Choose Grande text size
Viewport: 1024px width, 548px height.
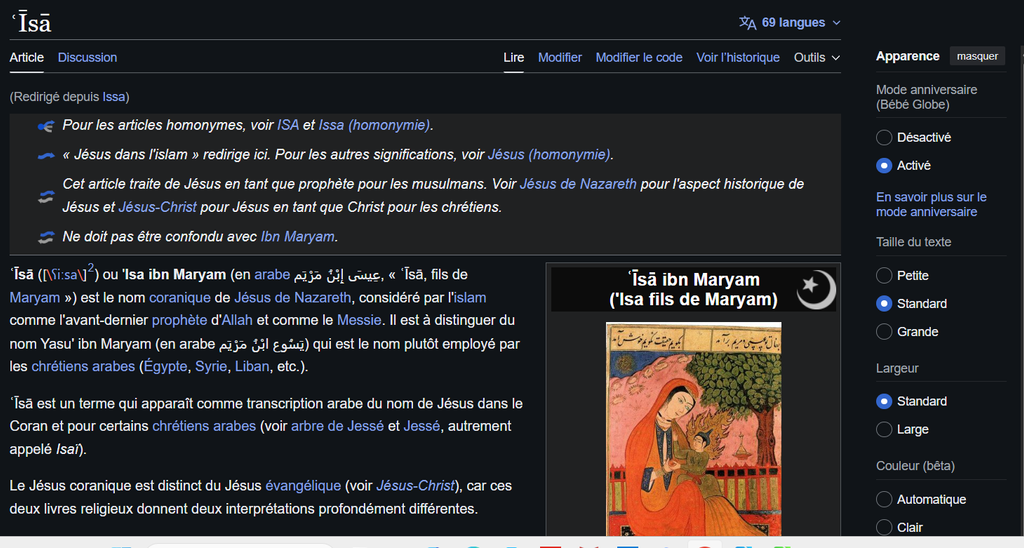click(884, 332)
